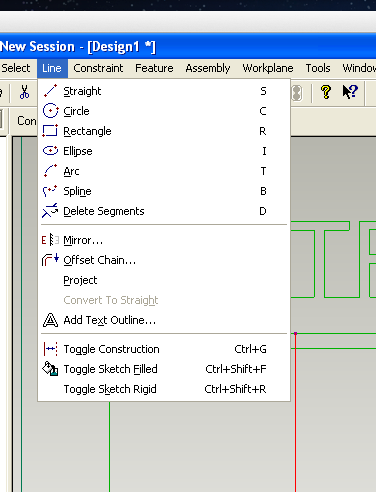Click the Ellipse tool icon
Screen dimensions: 376x492
point(50,151)
